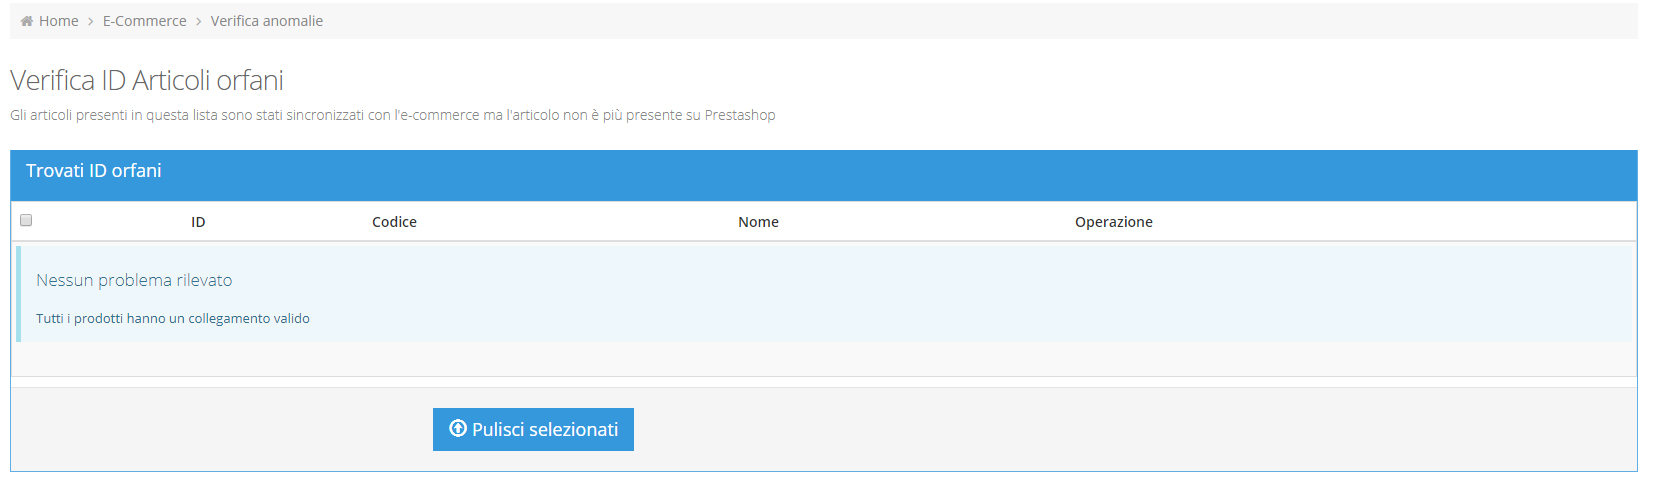Toggle the select-all checkbox in table header
Screen dimensions: 1655x492
[26, 220]
